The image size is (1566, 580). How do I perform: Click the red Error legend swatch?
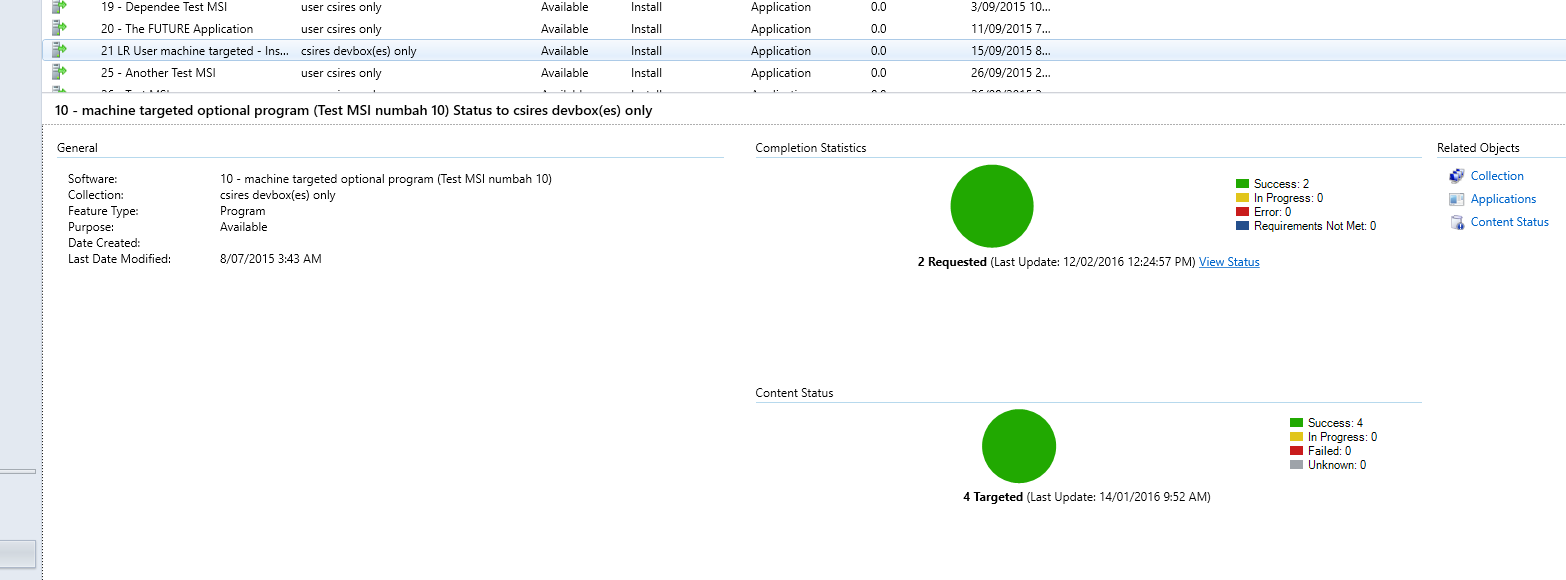point(1242,212)
